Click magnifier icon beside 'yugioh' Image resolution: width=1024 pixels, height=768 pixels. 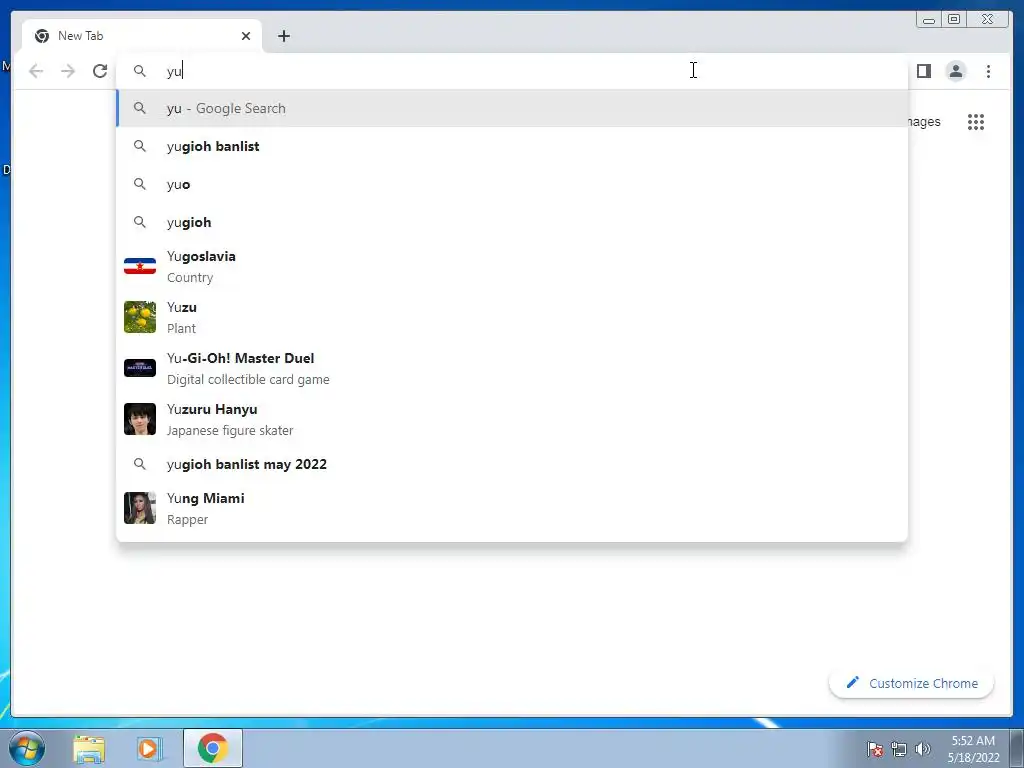tap(140, 222)
